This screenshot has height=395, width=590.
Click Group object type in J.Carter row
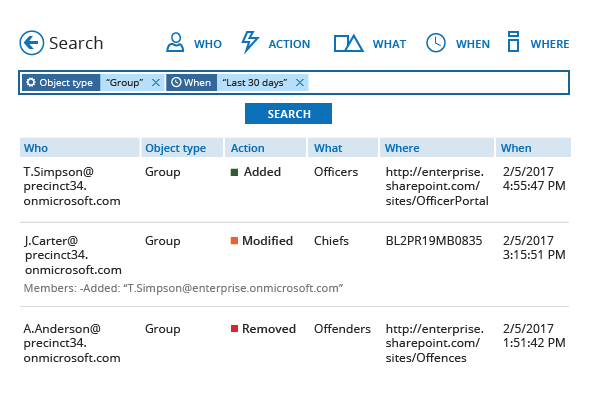[x=163, y=241]
